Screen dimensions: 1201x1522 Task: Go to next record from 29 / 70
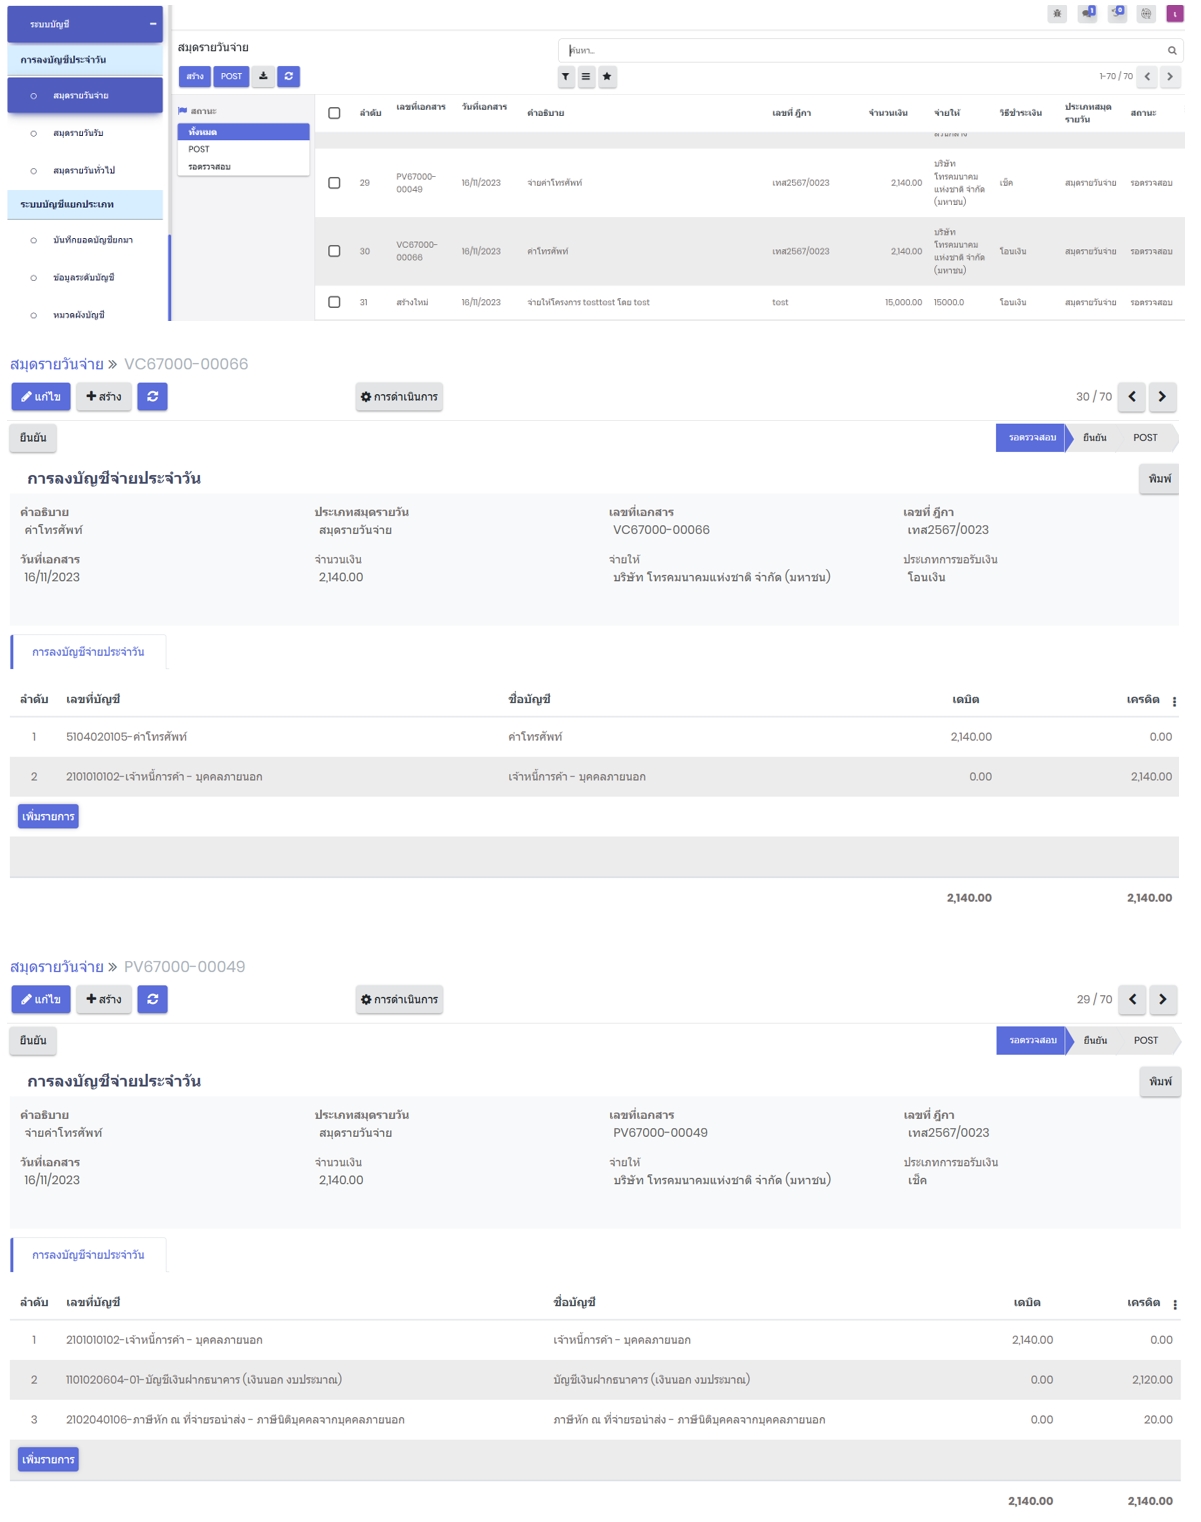[x=1162, y=1000]
